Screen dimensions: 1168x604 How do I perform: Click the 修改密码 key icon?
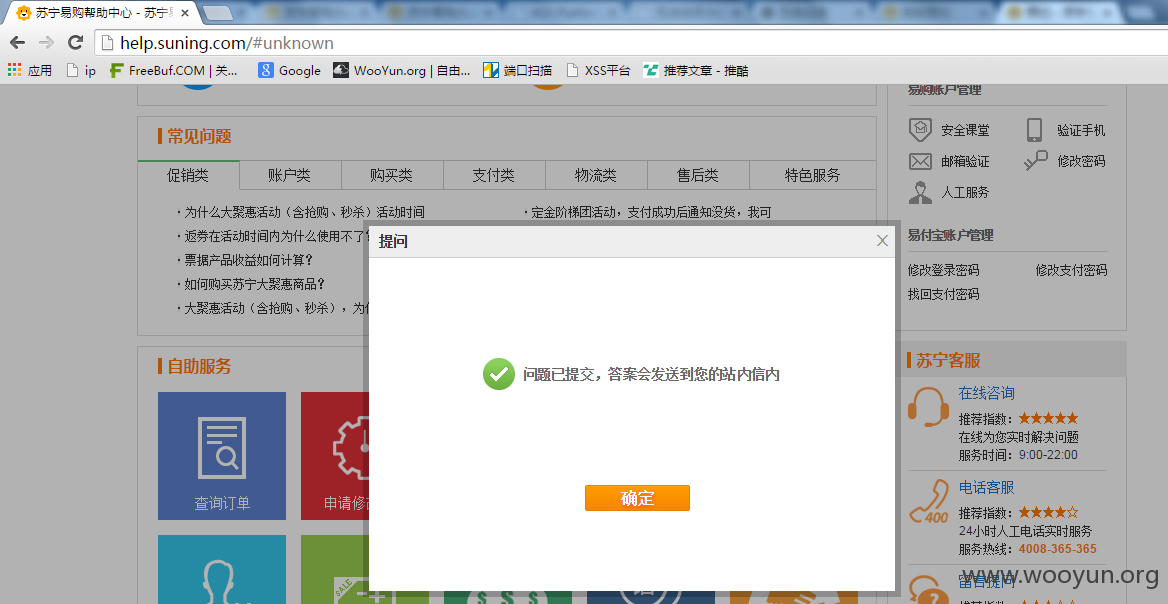1035,161
